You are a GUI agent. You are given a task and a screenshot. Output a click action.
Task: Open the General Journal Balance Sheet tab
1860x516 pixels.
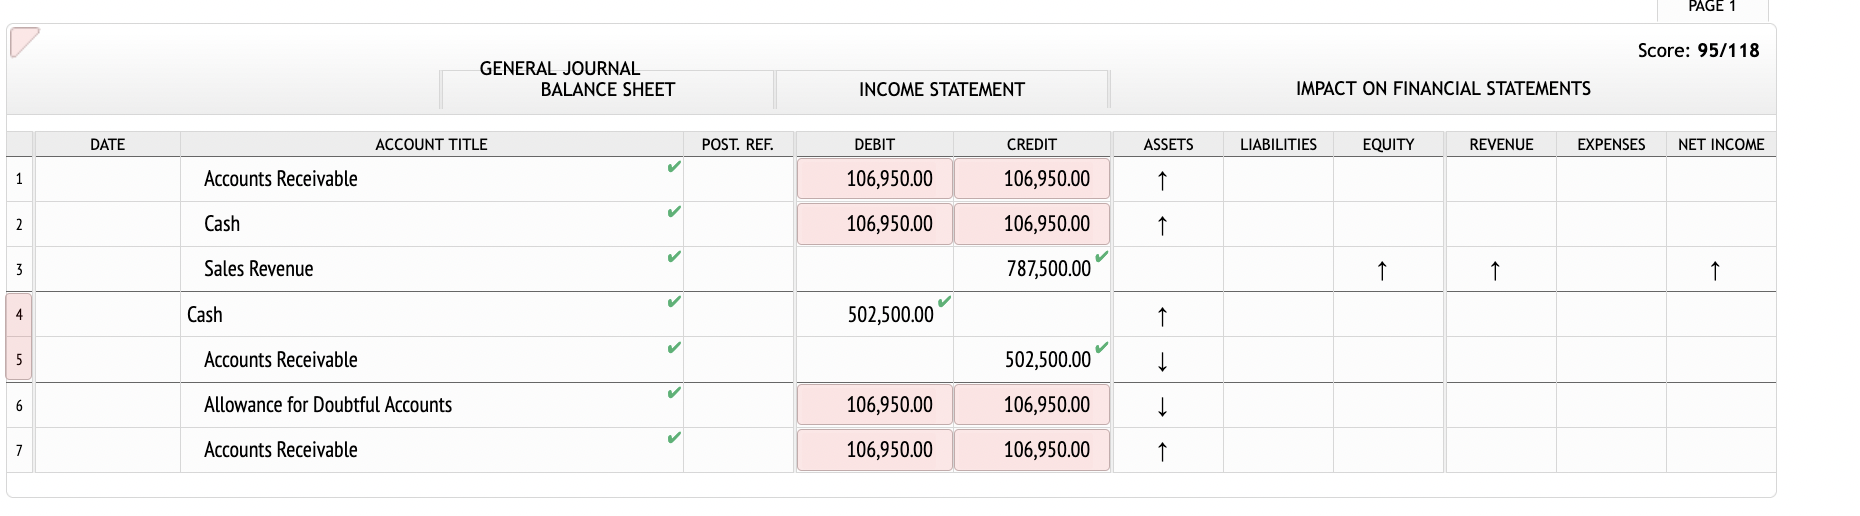607,89
